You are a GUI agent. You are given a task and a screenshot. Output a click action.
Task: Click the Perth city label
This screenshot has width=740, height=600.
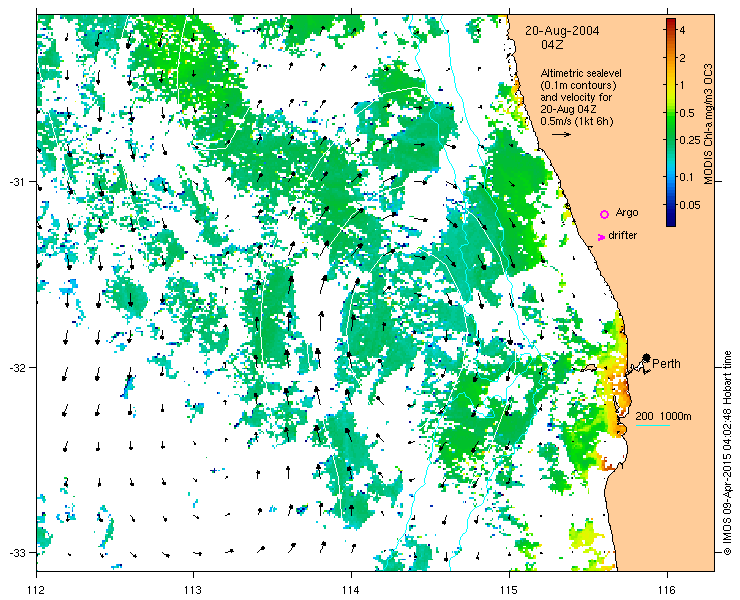(666, 363)
